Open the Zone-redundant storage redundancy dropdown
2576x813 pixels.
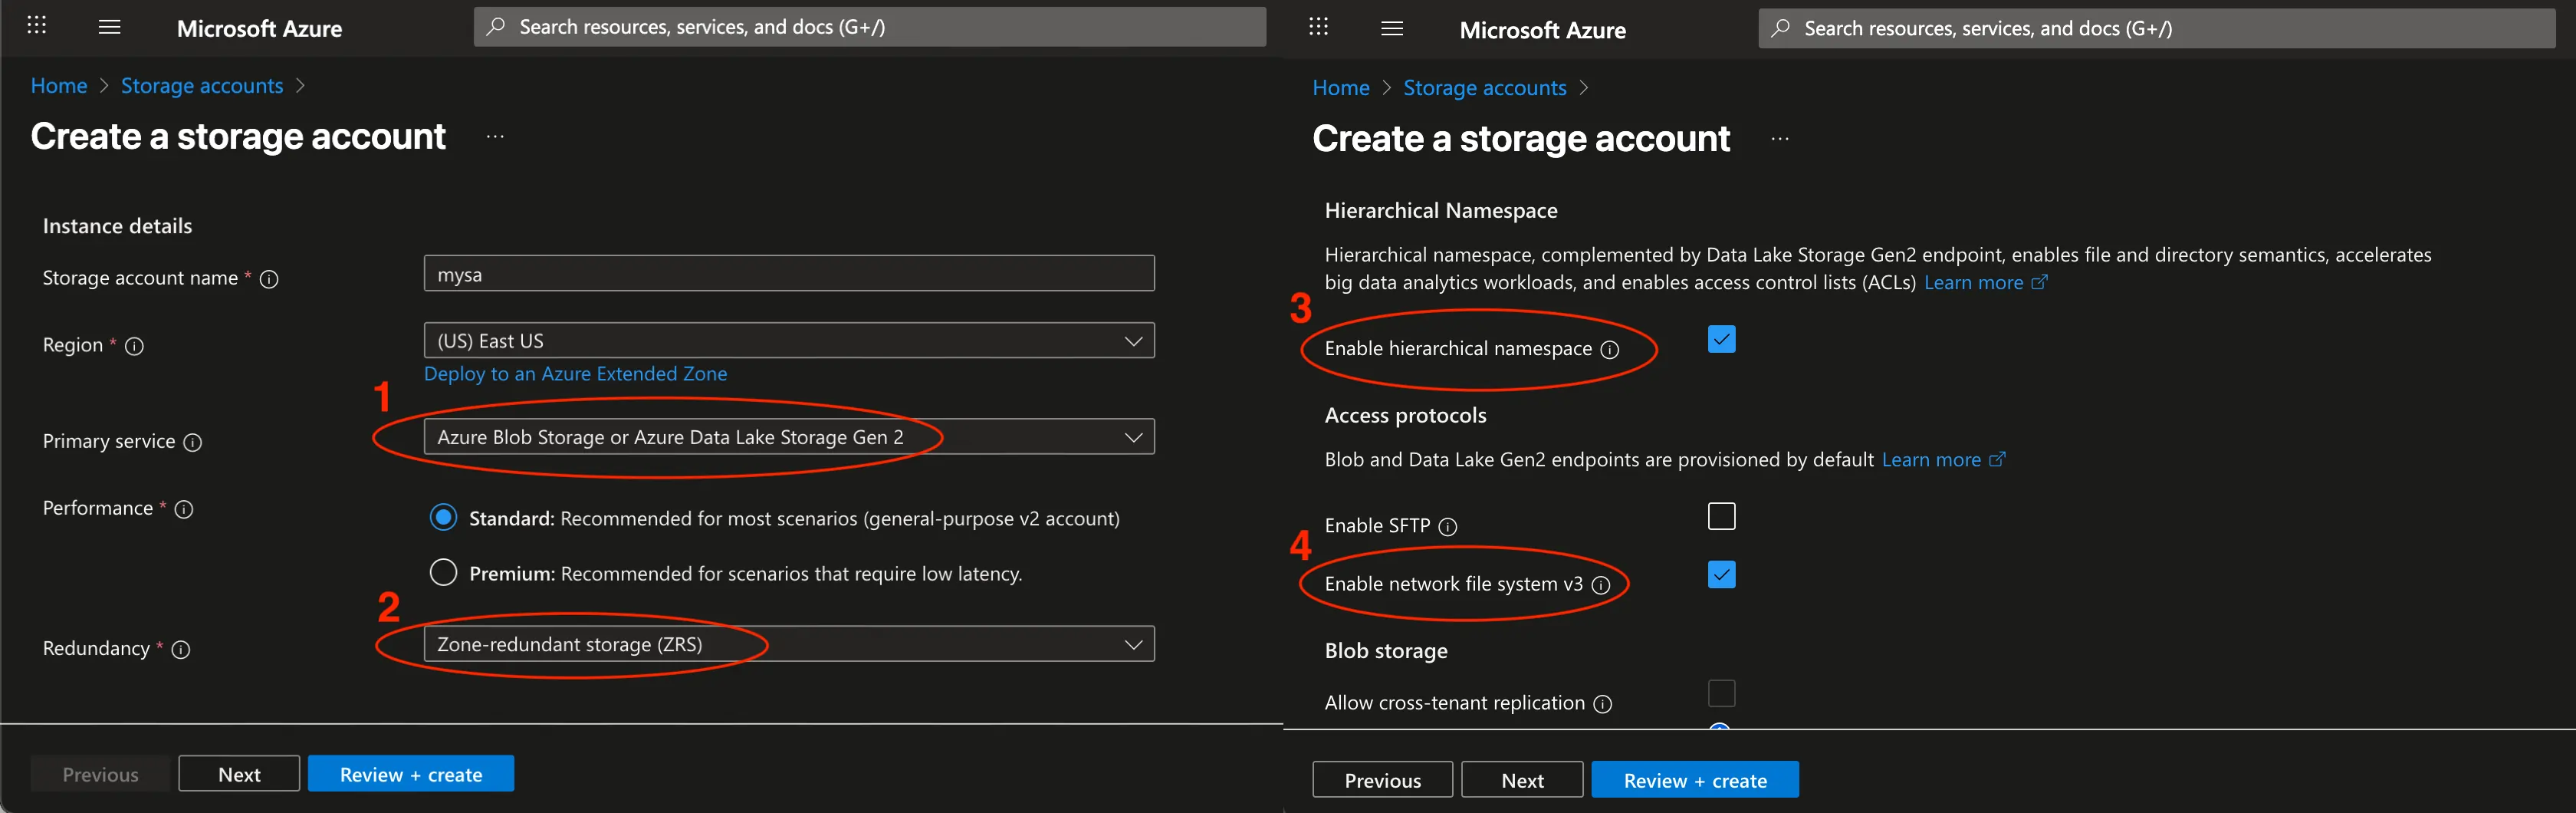[x=788, y=644]
